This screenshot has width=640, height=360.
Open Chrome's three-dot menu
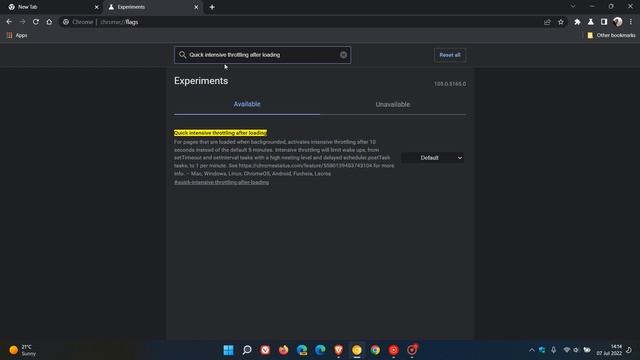[631, 22]
